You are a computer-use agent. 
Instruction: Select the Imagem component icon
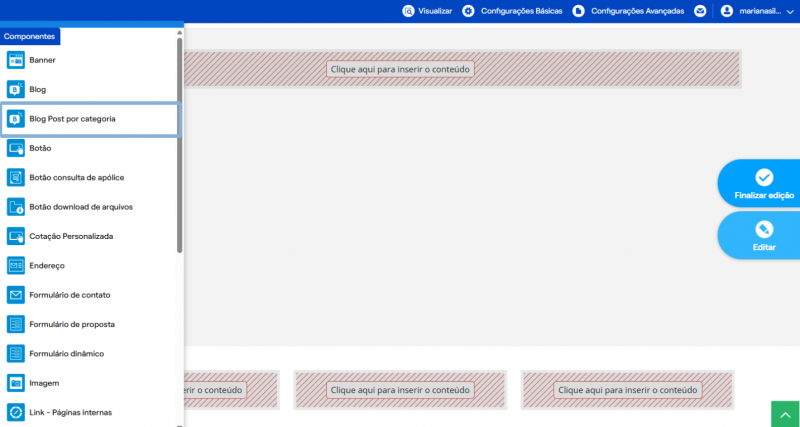coord(15,383)
